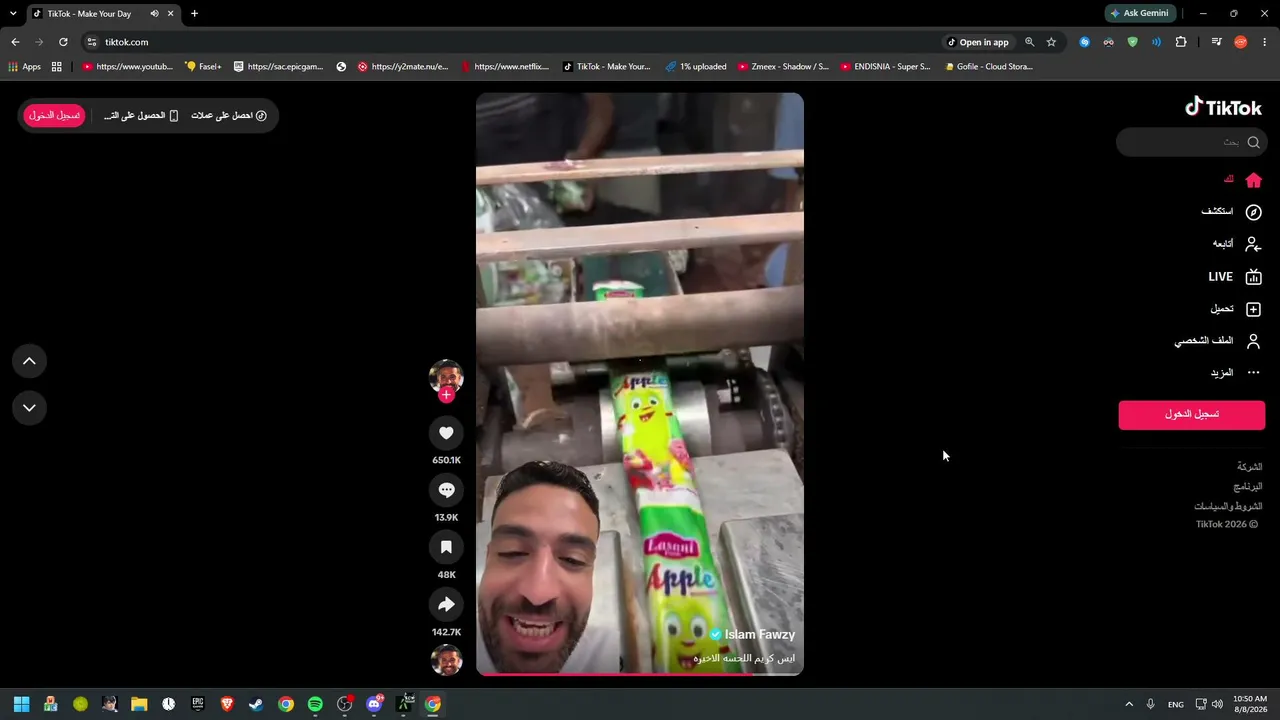1280x720 pixels.
Task: Open the sound disc avatar below share
Action: tap(446, 660)
